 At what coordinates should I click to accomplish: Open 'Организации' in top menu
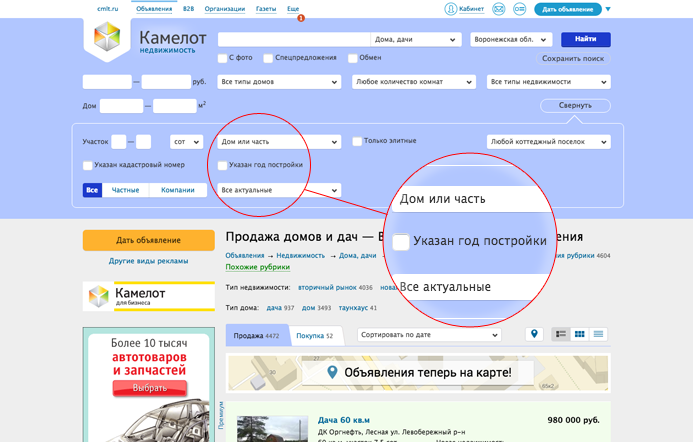click(225, 9)
